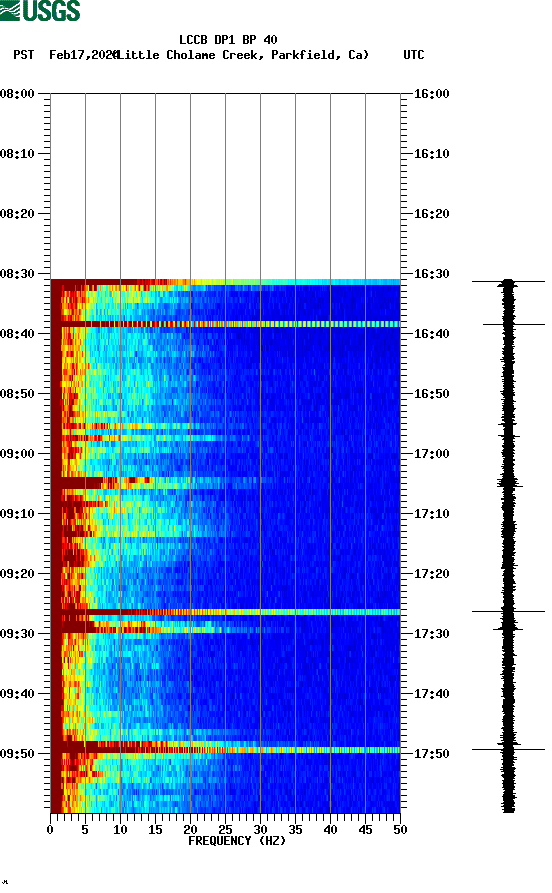The width and height of the screenshot is (552, 893).
Task: Click the seismogram spike near 17:29 UTC
Action: click(508, 628)
